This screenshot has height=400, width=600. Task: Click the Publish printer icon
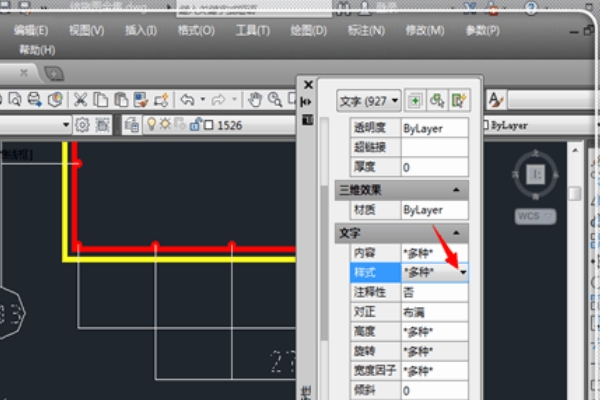point(35,100)
